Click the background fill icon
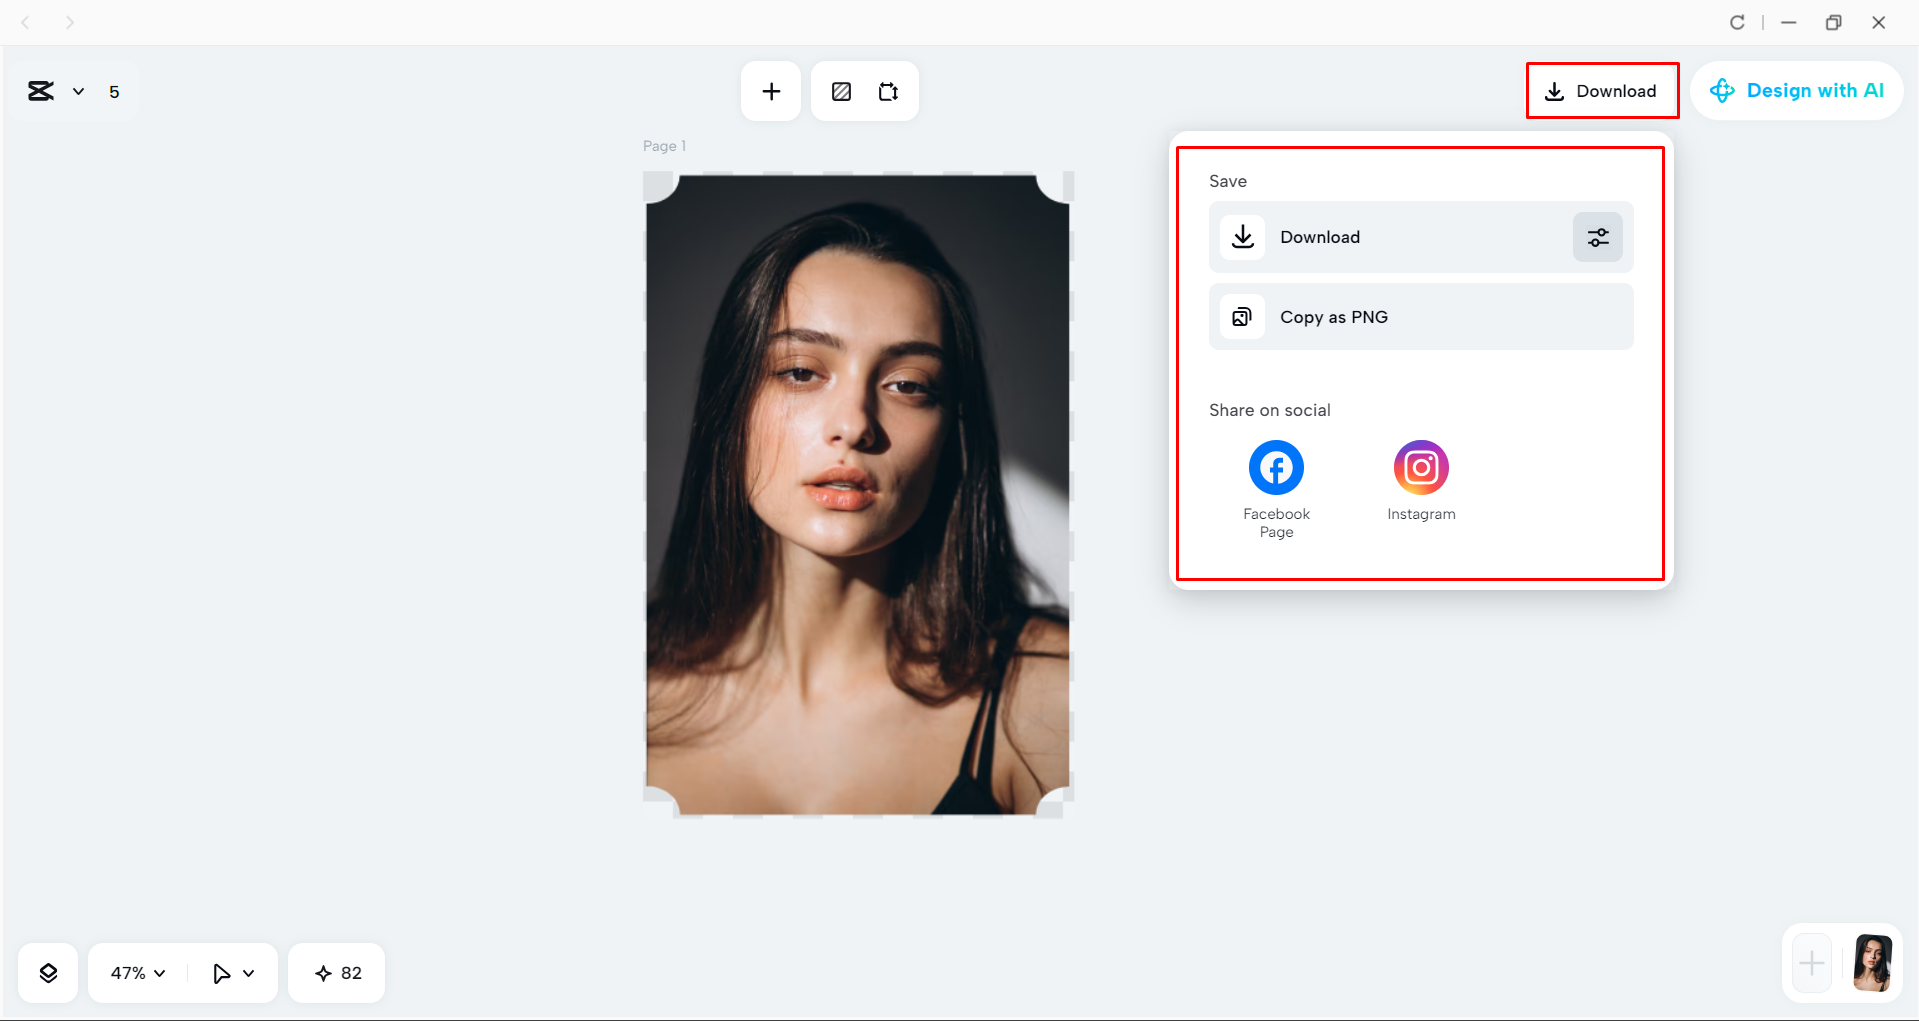 click(x=841, y=91)
